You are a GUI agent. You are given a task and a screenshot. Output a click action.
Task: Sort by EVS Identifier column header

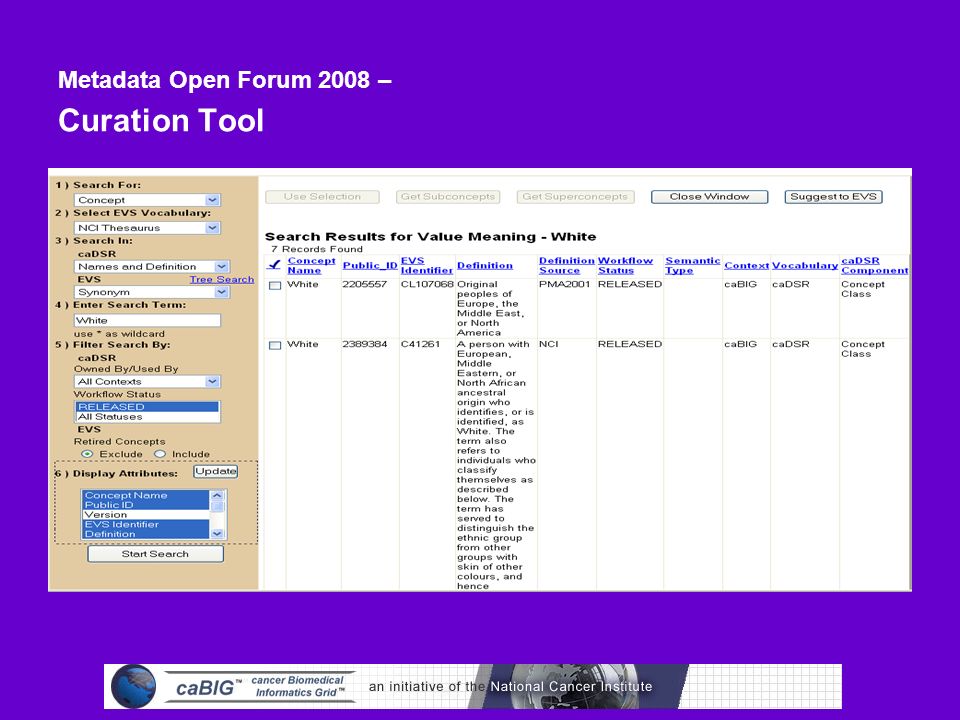click(426, 265)
